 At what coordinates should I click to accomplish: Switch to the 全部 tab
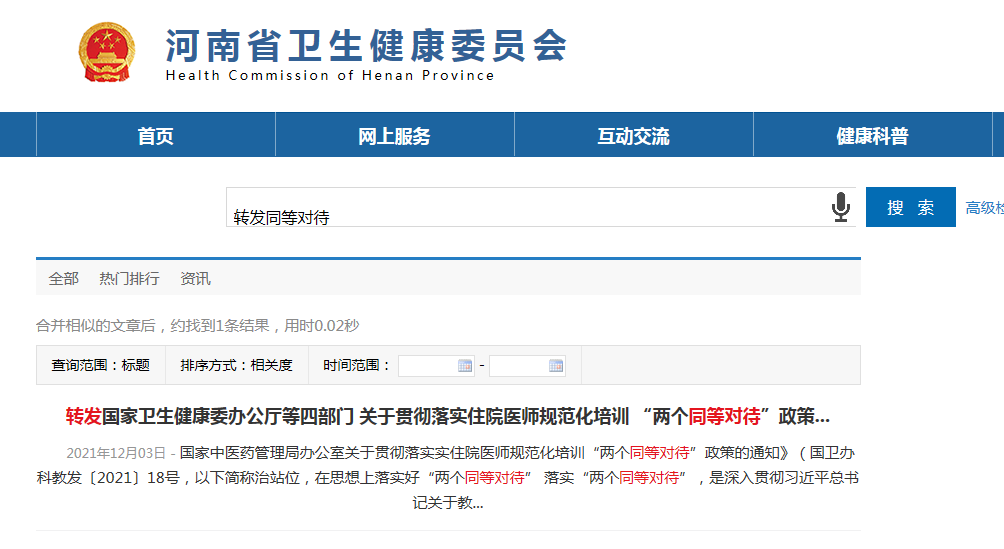(64, 279)
